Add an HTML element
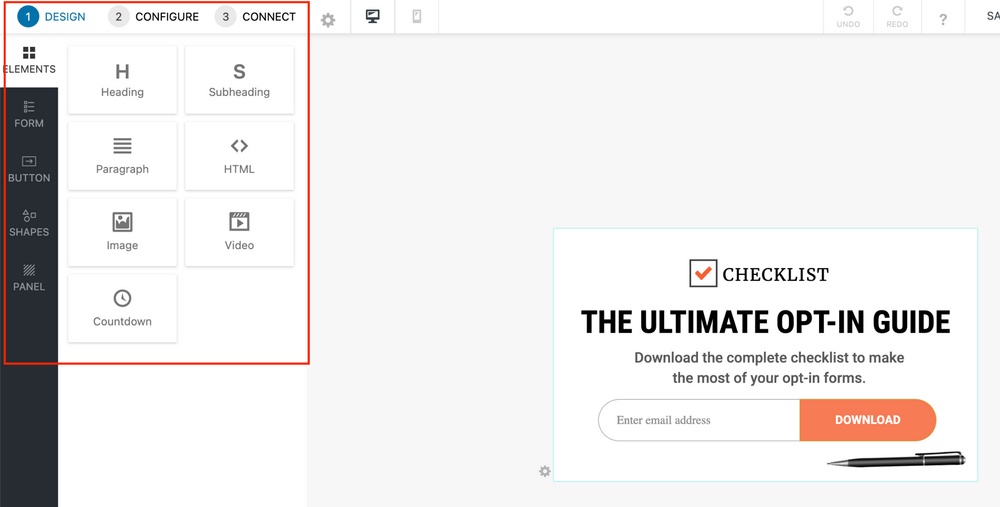This screenshot has width=1000, height=507. (239, 156)
